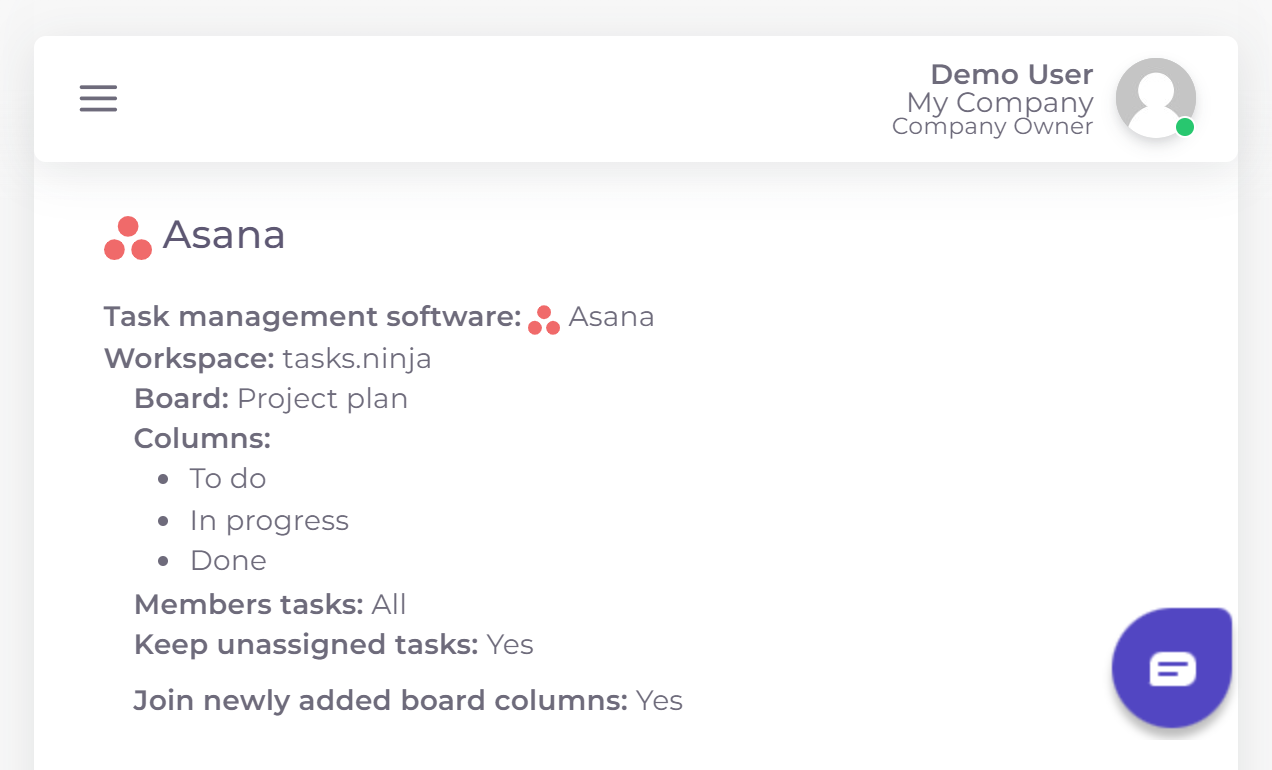Click the green online status dot
1272x770 pixels.
pos(1185,127)
